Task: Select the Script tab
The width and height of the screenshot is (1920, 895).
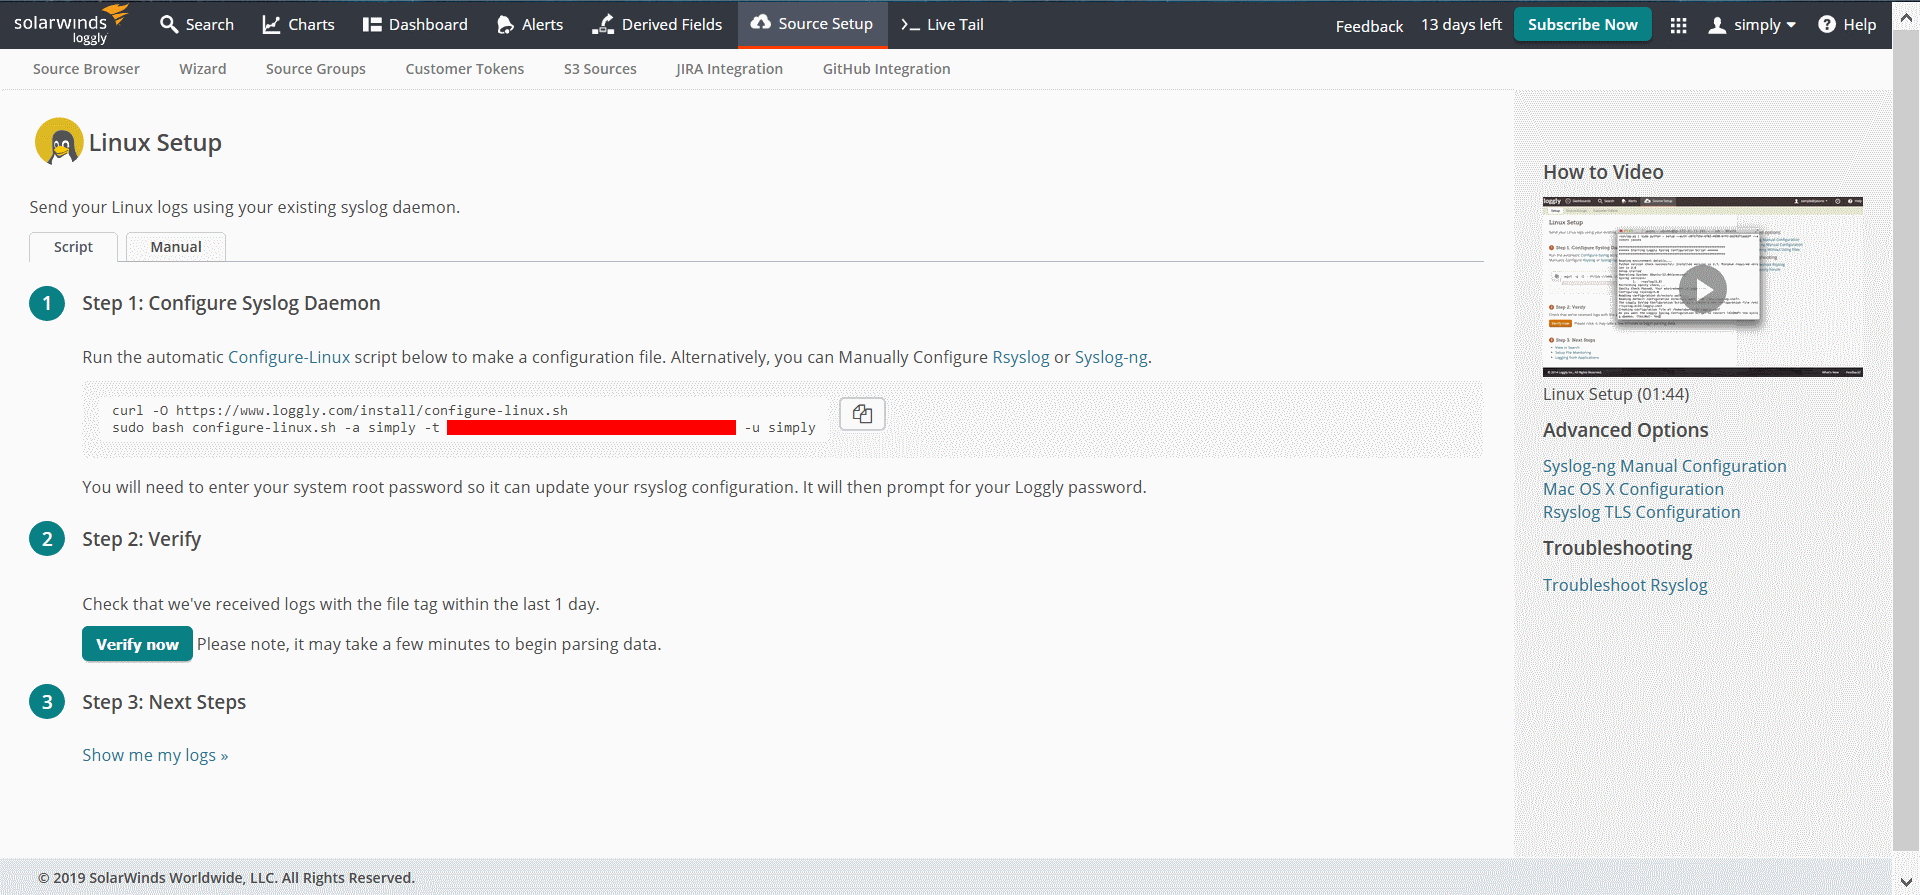Action: pos(73,247)
